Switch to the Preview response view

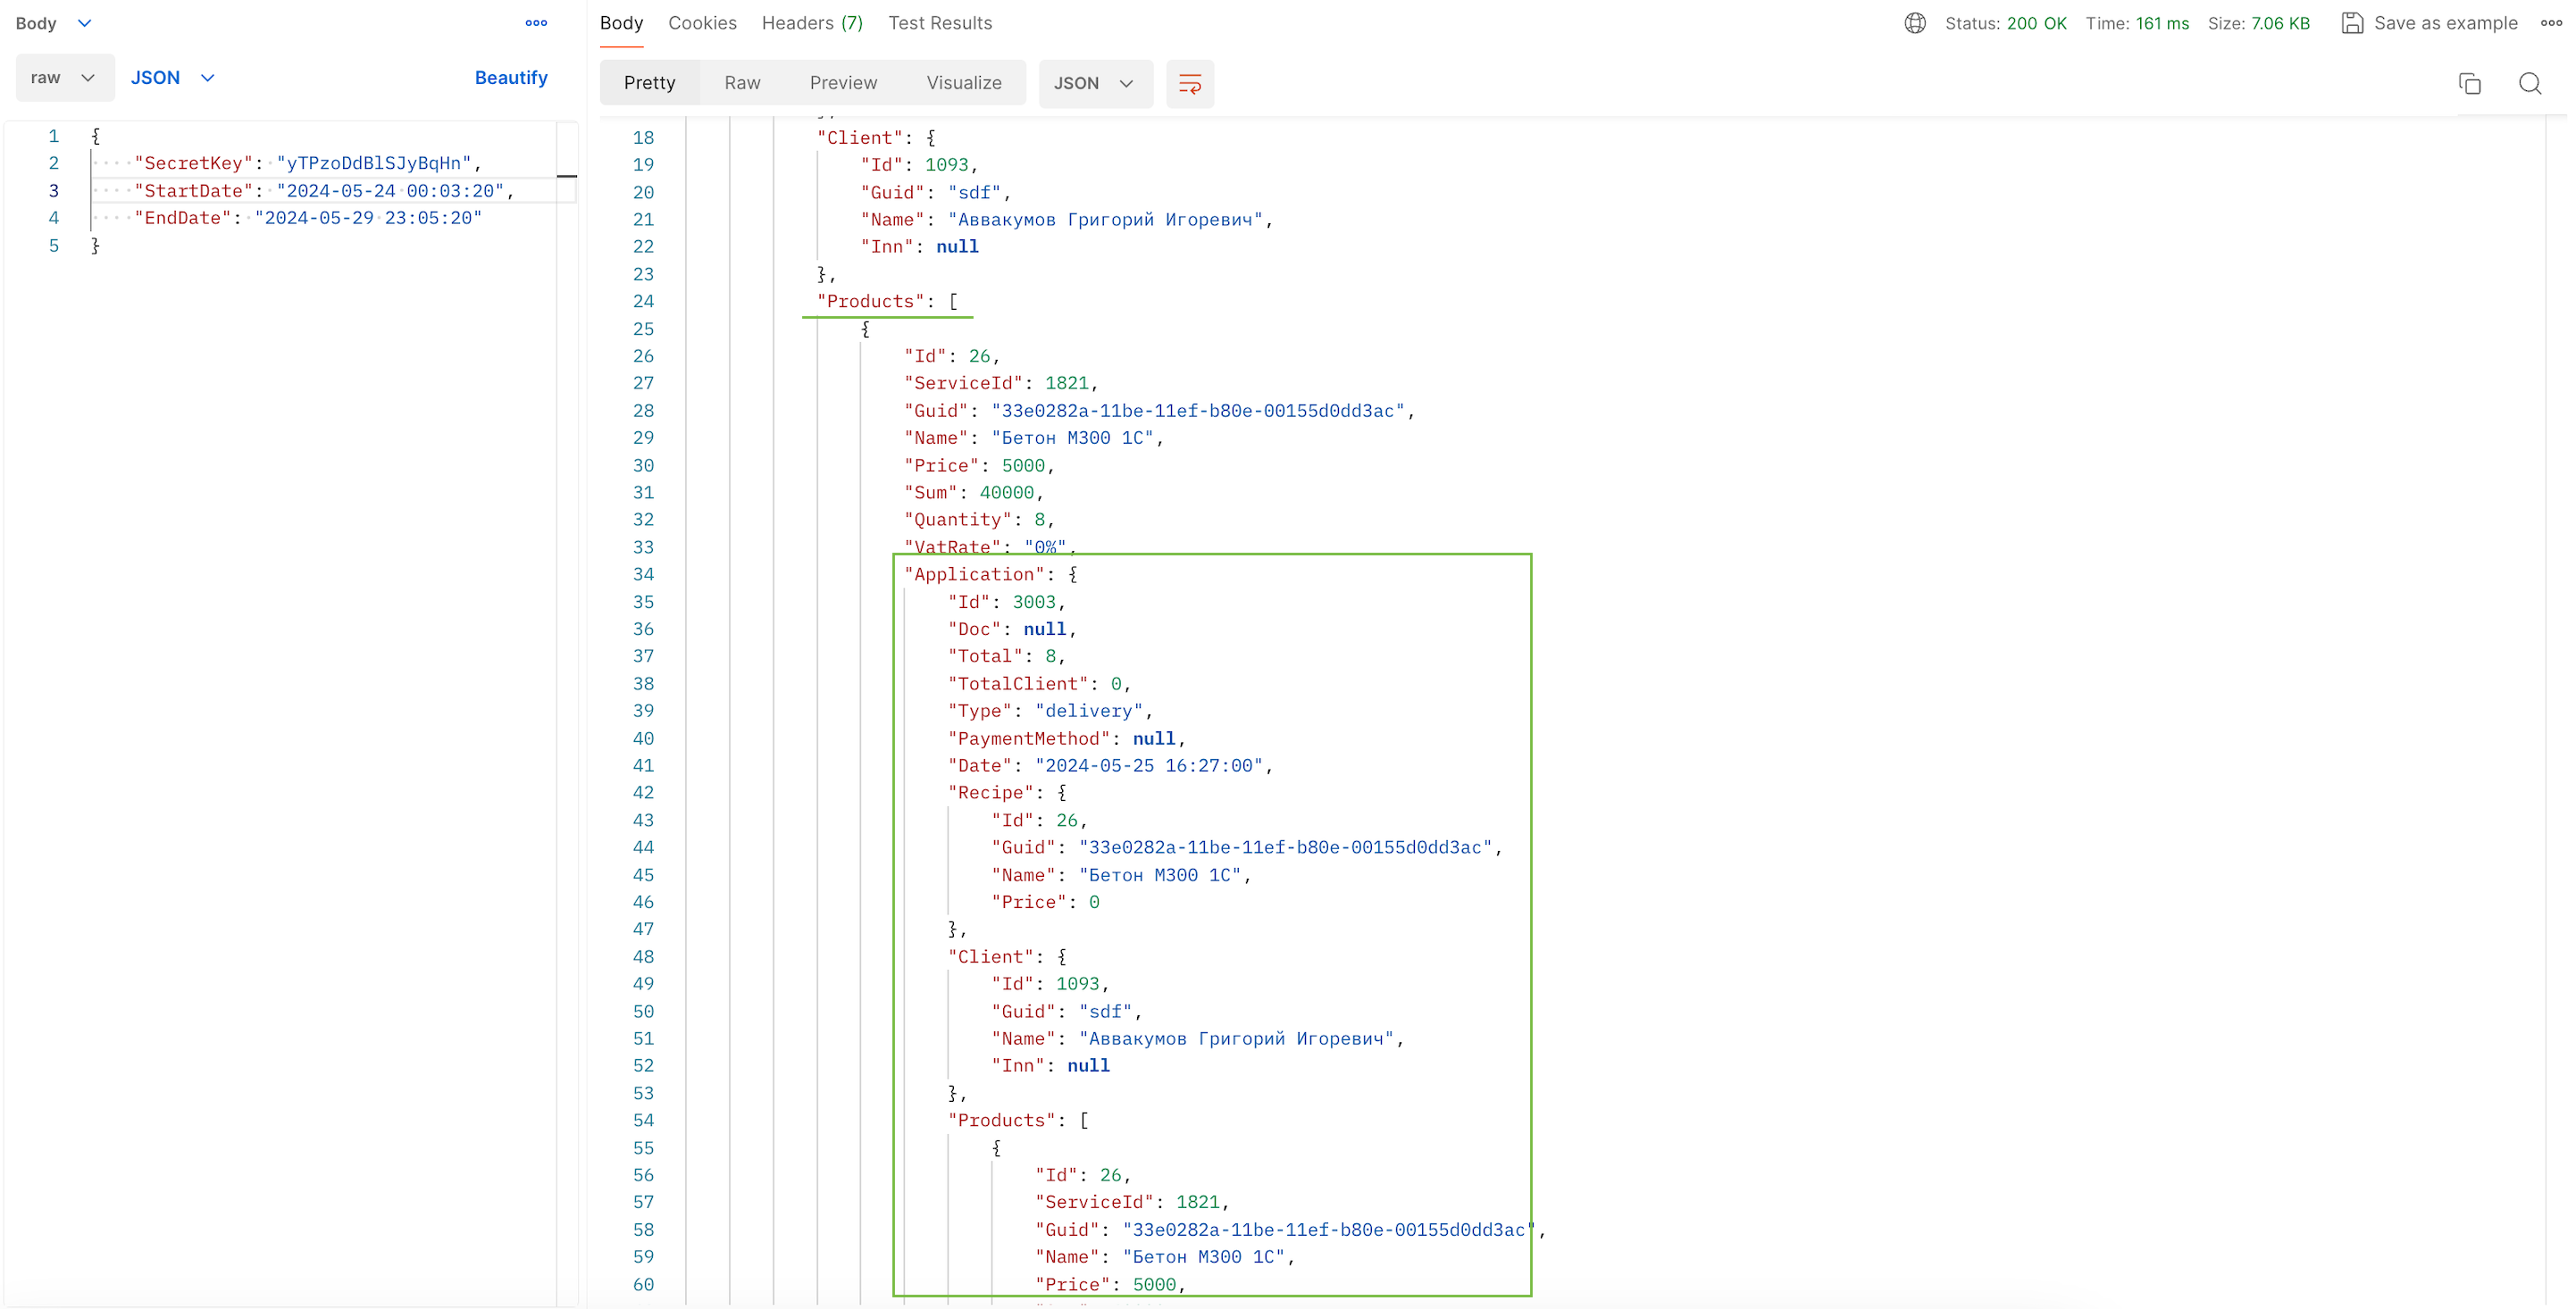(x=842, y=83)
